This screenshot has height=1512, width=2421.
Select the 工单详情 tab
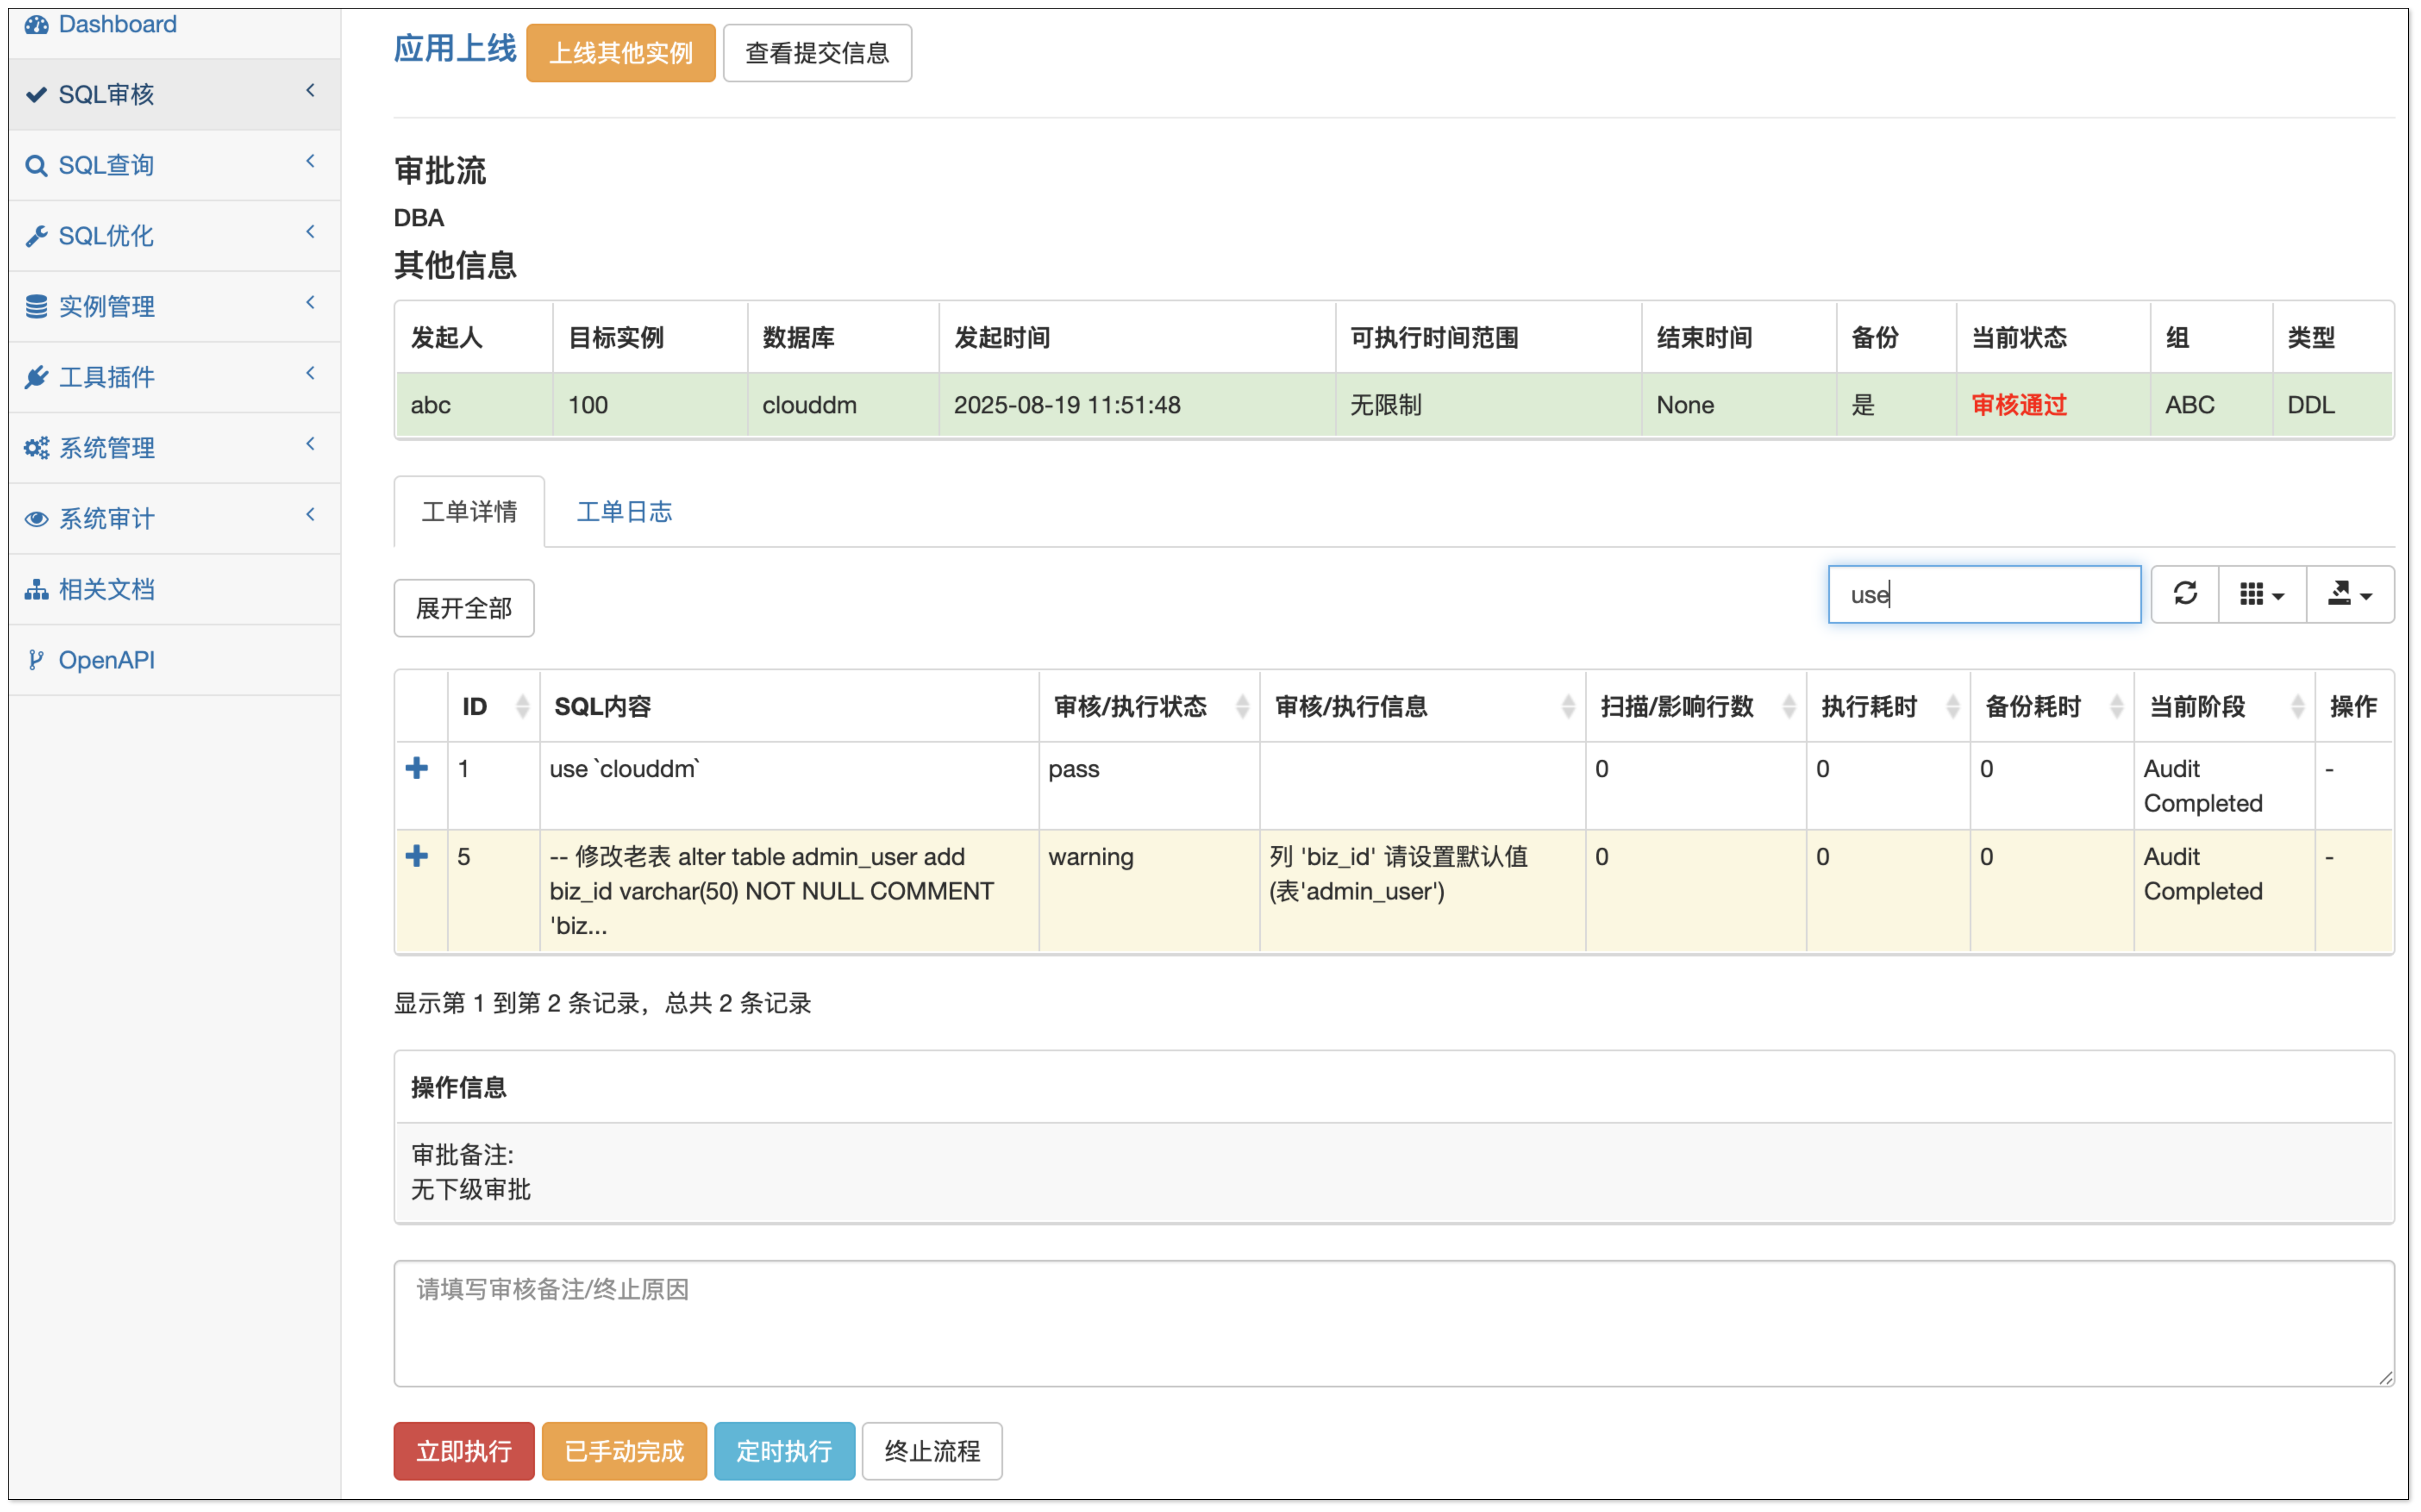tap(469, 512)
